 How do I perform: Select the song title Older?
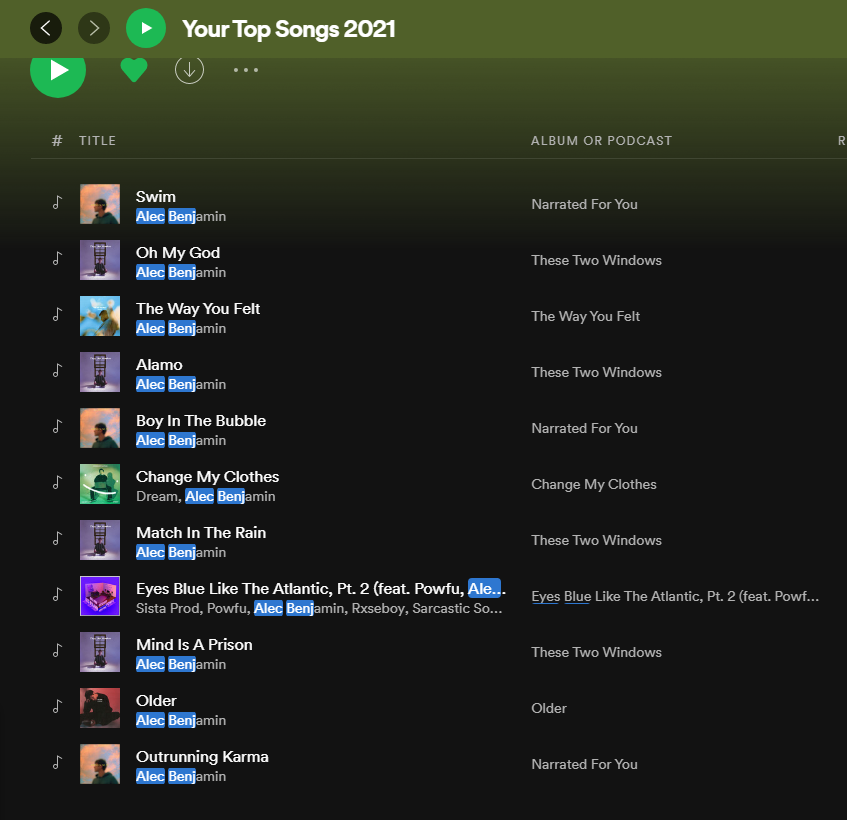(156, 701)
